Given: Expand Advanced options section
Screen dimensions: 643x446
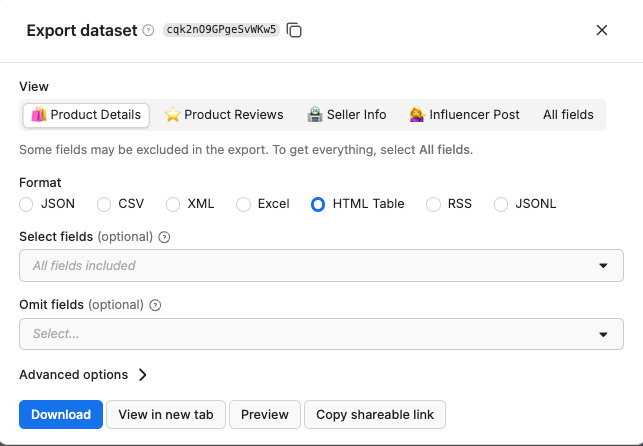Looking at the screenshot, I should [84, 375].
